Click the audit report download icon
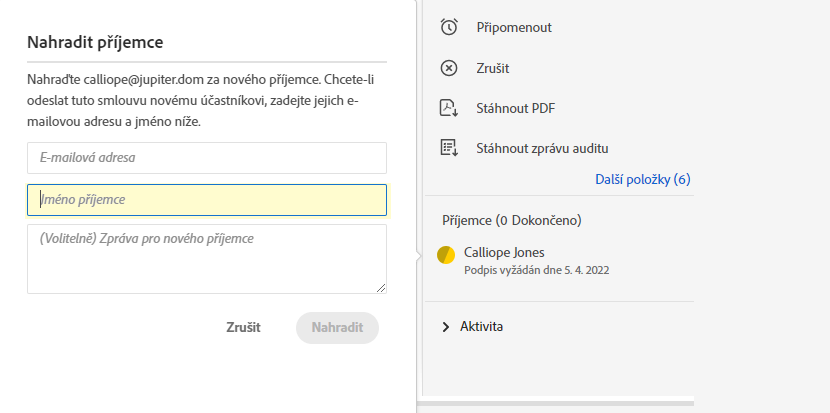 coord(449,148)
